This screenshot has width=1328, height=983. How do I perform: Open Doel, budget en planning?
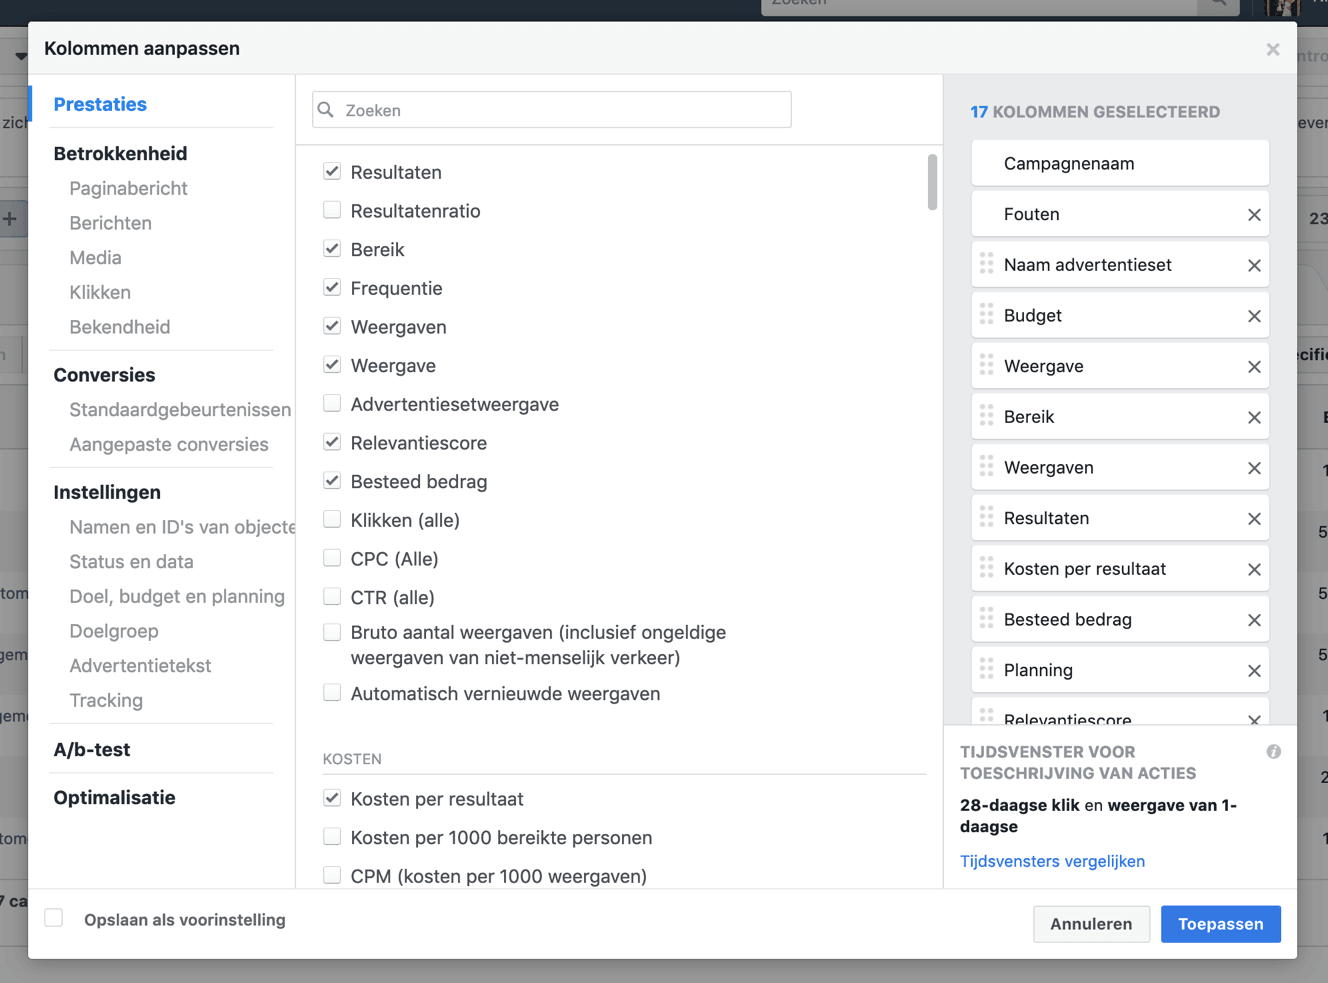pyautogui.click(x=177, y=596)
